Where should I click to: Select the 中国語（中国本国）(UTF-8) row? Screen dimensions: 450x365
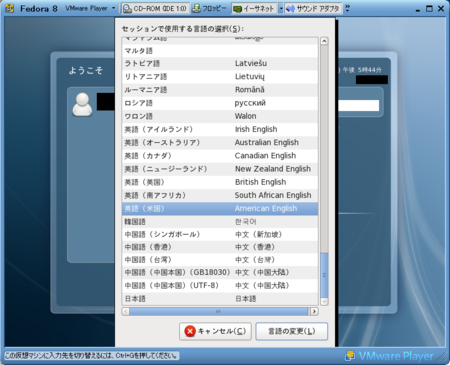[220, 285]
